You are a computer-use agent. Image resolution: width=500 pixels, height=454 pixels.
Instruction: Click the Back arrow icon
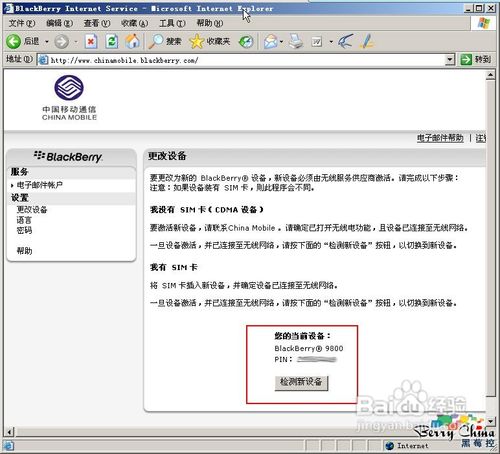click(13, 42)
